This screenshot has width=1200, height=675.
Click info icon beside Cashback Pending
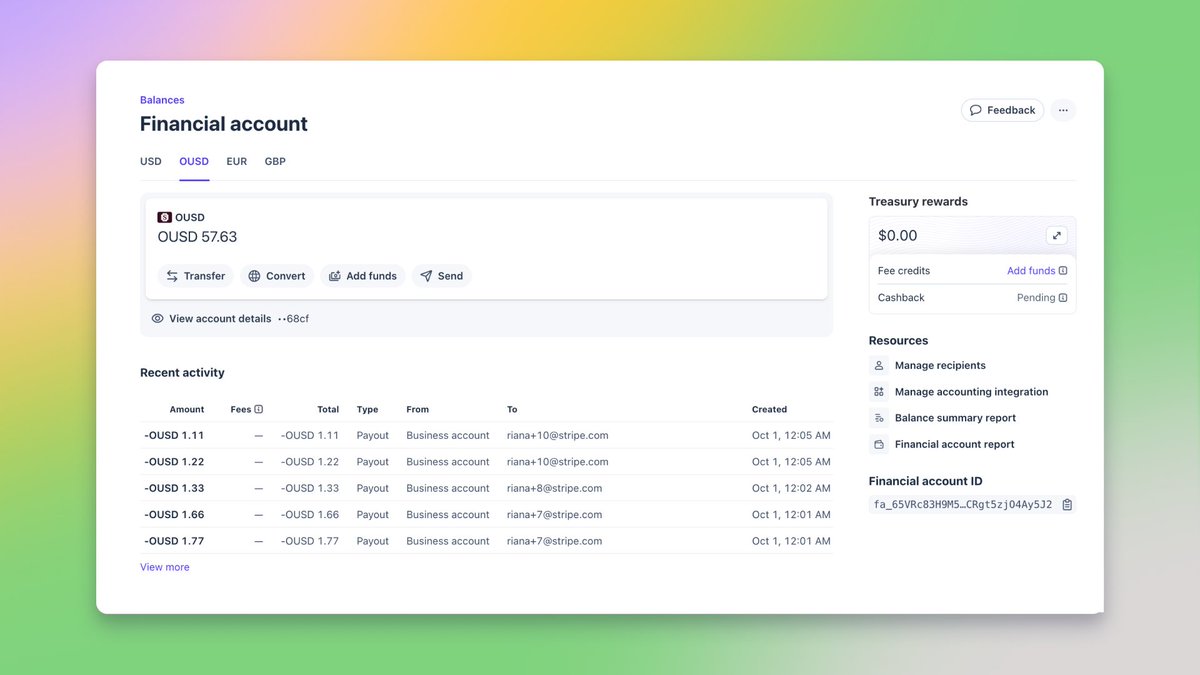1063,298
